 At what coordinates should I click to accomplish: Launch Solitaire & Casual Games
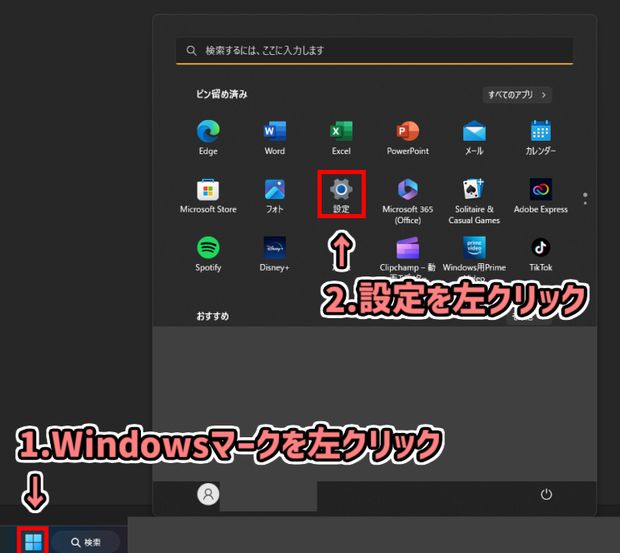474,201
